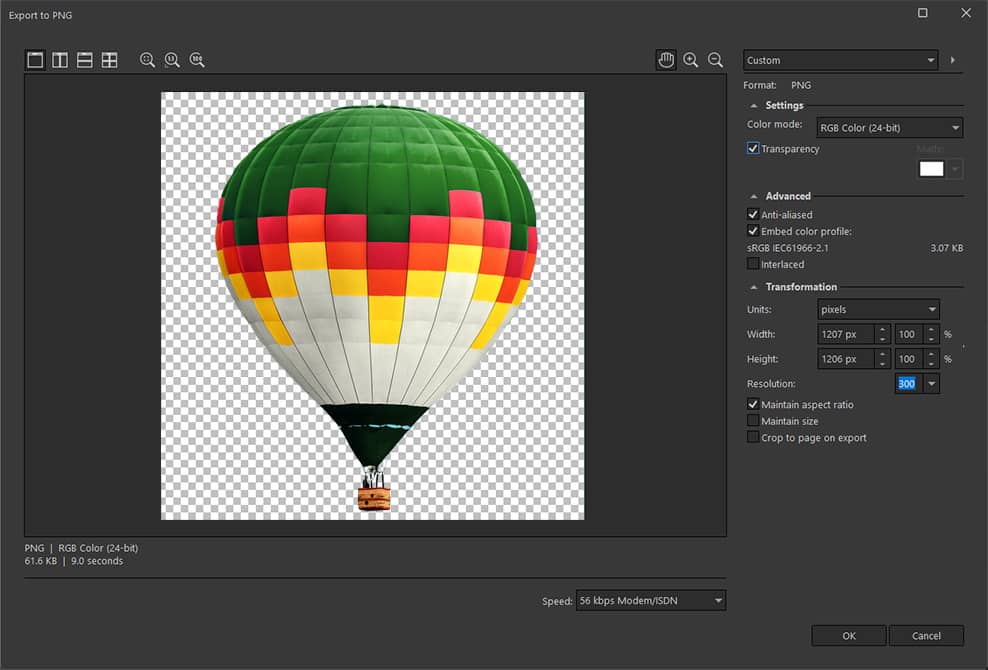Switch to two horizontal previews layout
This screenshot has width=988, height=670.
point(85,60)
